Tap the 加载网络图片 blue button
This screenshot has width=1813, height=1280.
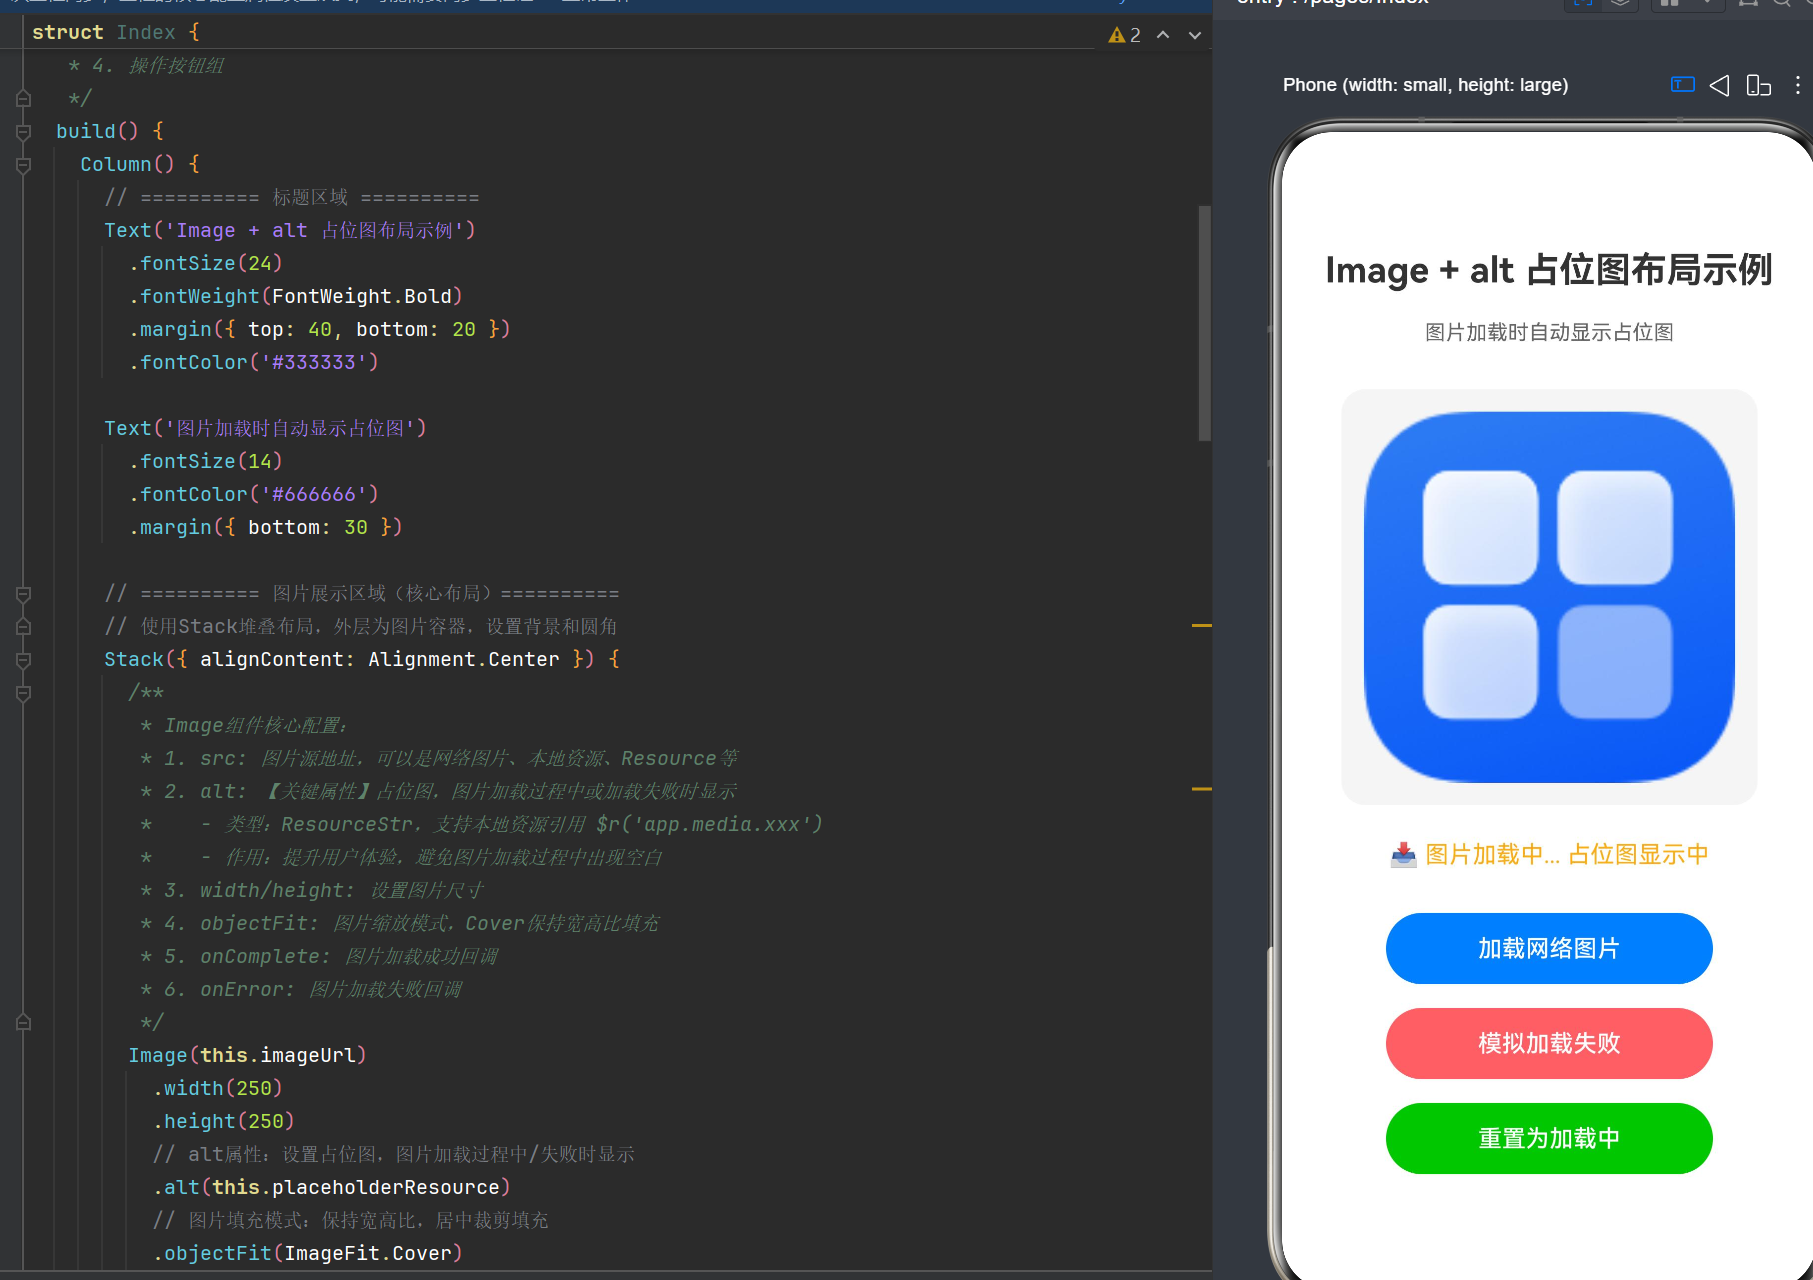[1549, 948]
